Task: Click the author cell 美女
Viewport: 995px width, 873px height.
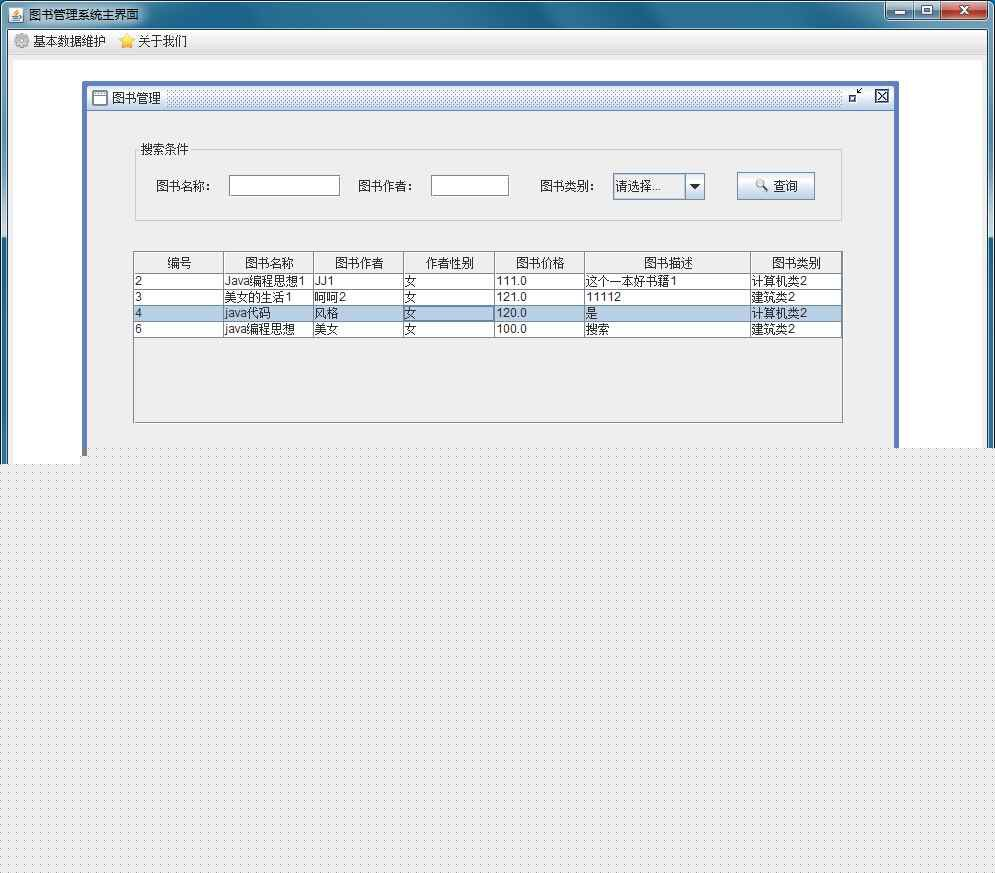Action: [359, 329]
